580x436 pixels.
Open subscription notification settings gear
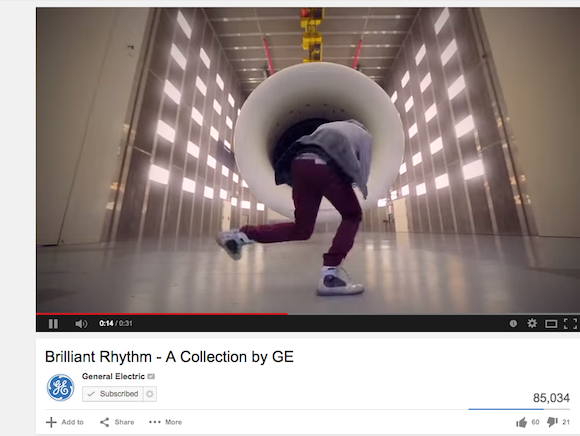click(150, 394)
